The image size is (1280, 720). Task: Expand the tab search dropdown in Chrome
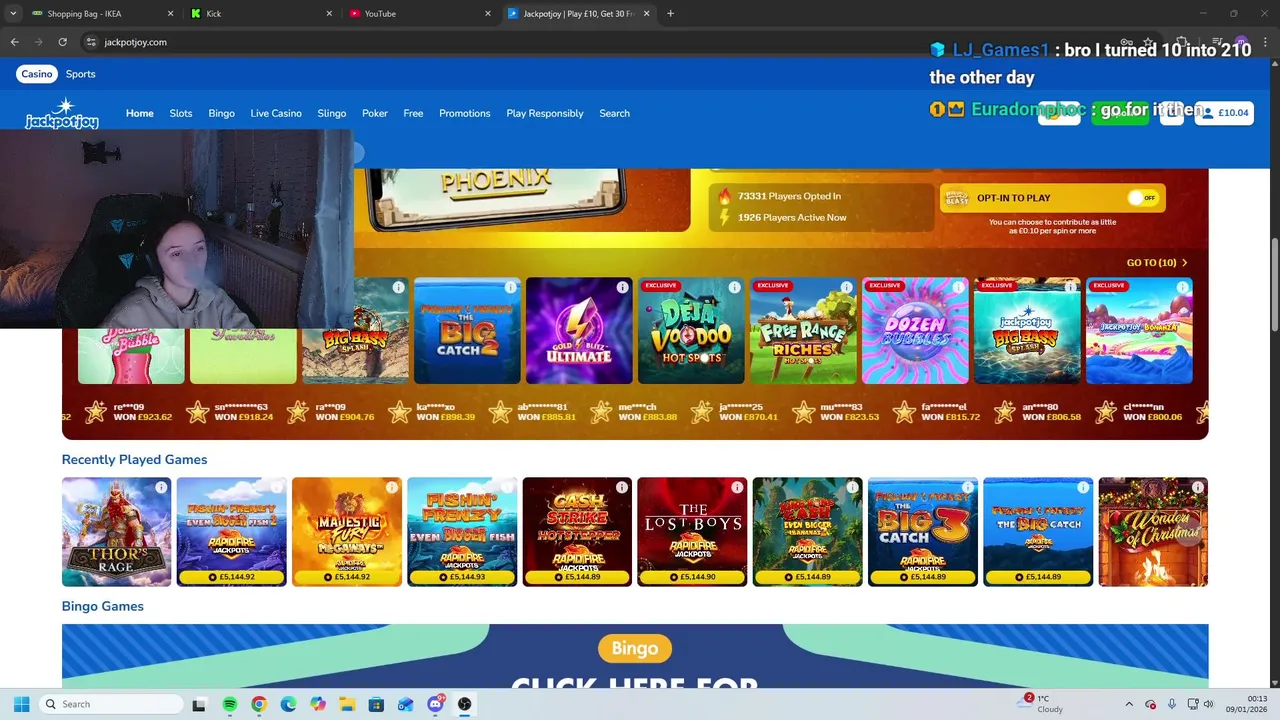point(13,13)
